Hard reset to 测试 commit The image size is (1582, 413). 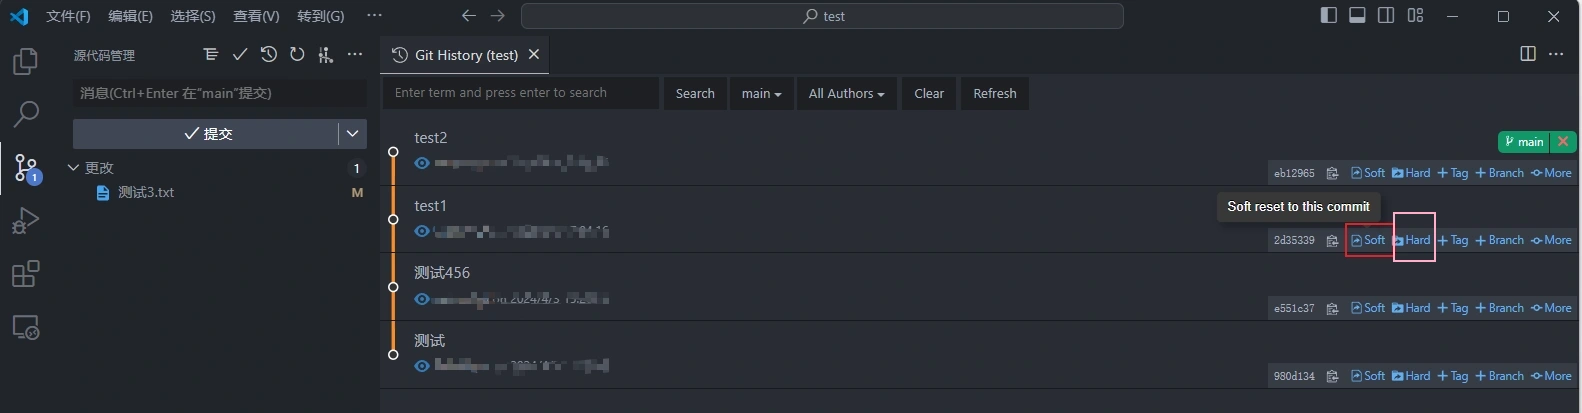point(1411,376)
